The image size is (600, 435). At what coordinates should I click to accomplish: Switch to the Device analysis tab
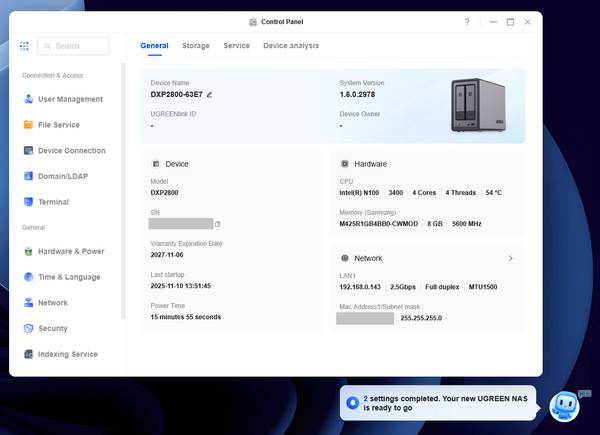pos(291,46)
